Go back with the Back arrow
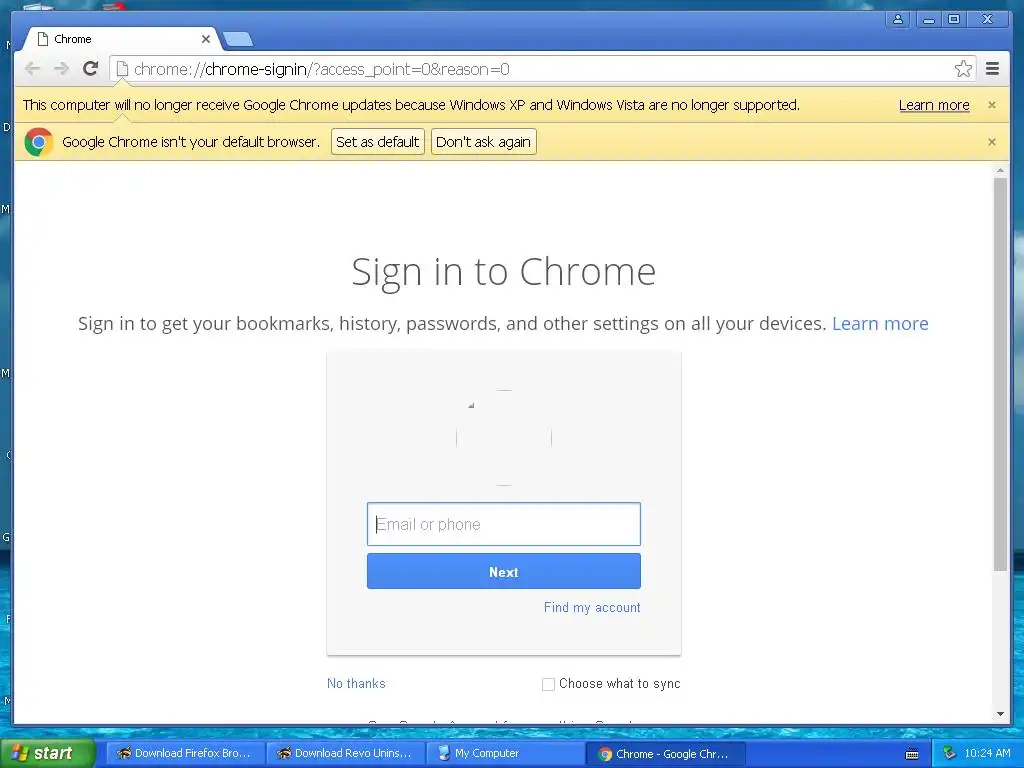Viewport: 1024px width, 768px height. (x=32, y=69)
